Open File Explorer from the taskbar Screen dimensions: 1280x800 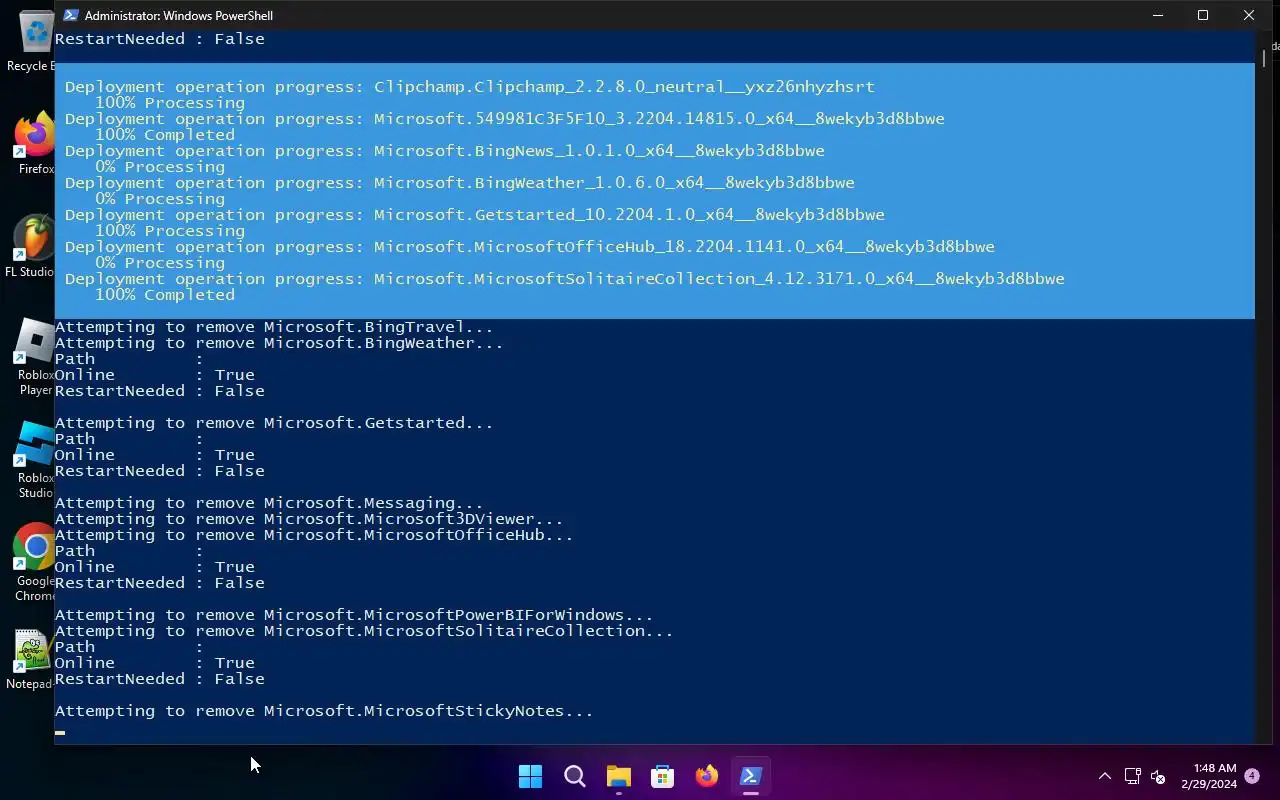[x=618, y=776]
